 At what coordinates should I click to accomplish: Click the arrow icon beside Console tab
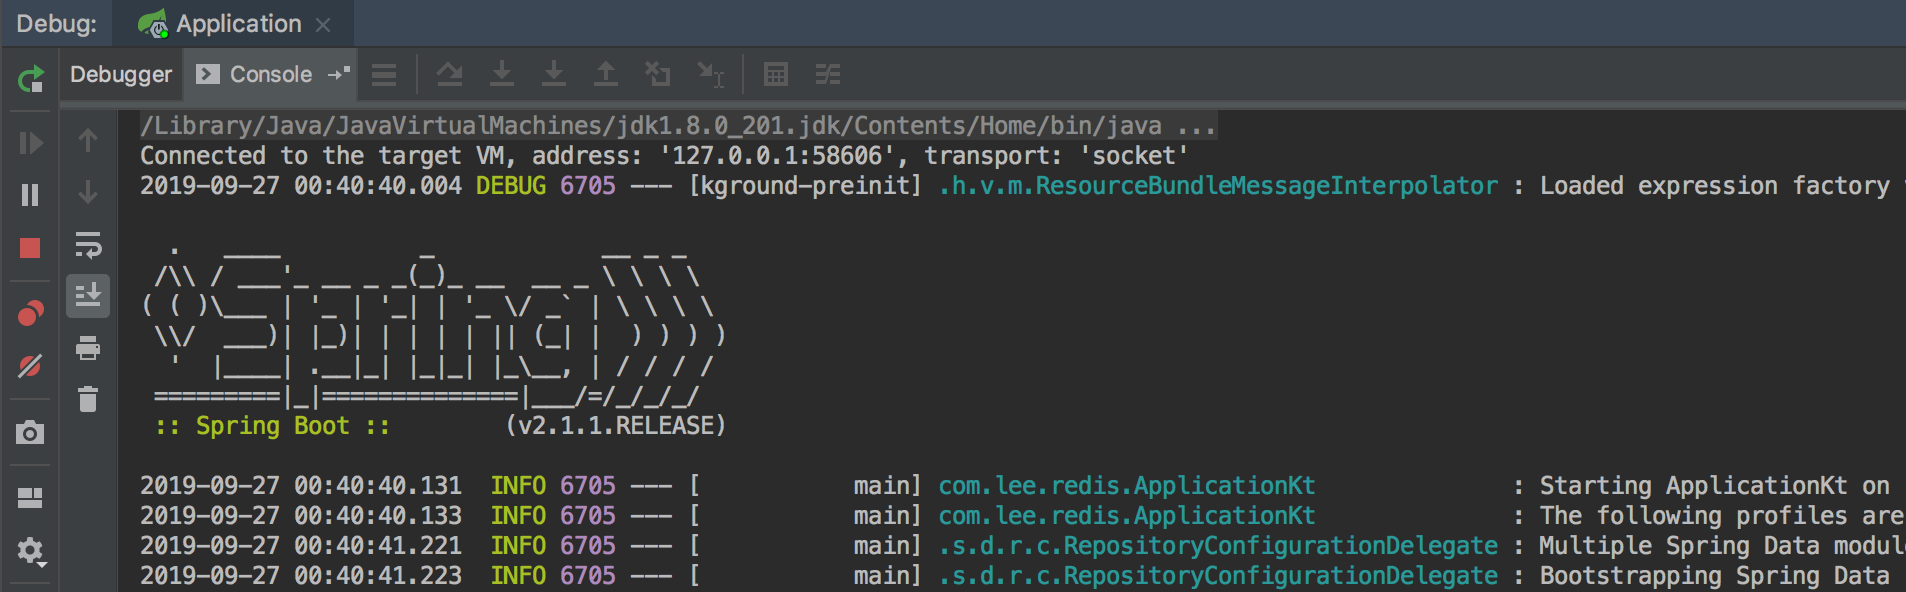click(339, 74)
